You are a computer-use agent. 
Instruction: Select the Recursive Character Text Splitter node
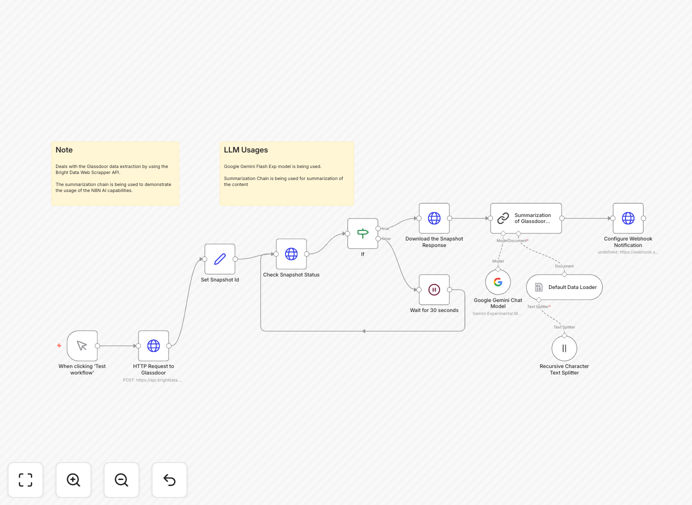pyautogui.click(x=564, y=348)
